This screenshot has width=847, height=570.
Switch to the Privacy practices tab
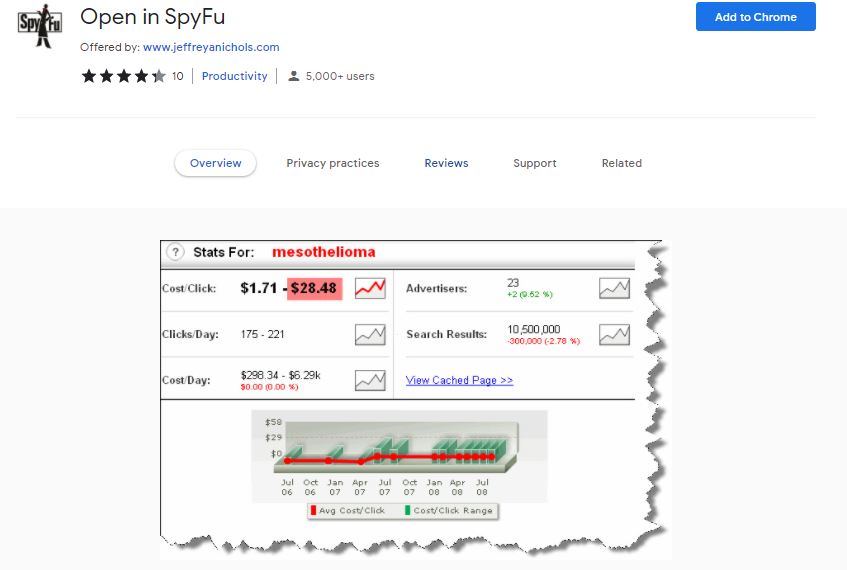[332, 163]
